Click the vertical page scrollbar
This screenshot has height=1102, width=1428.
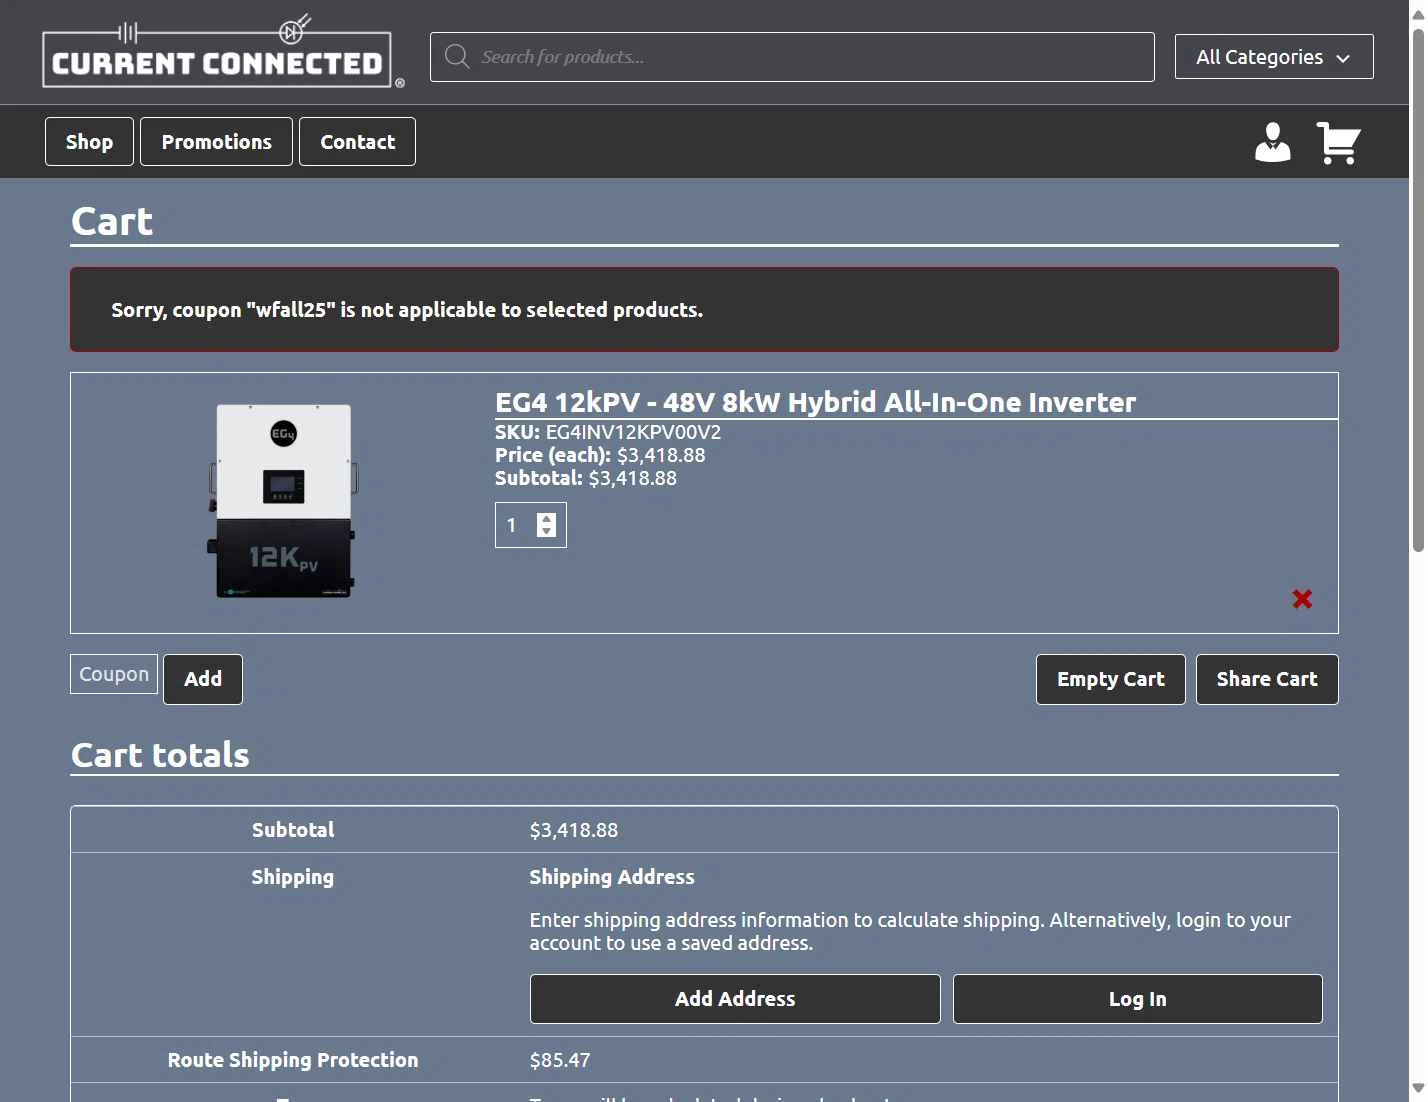click(x=1418, y=290)
